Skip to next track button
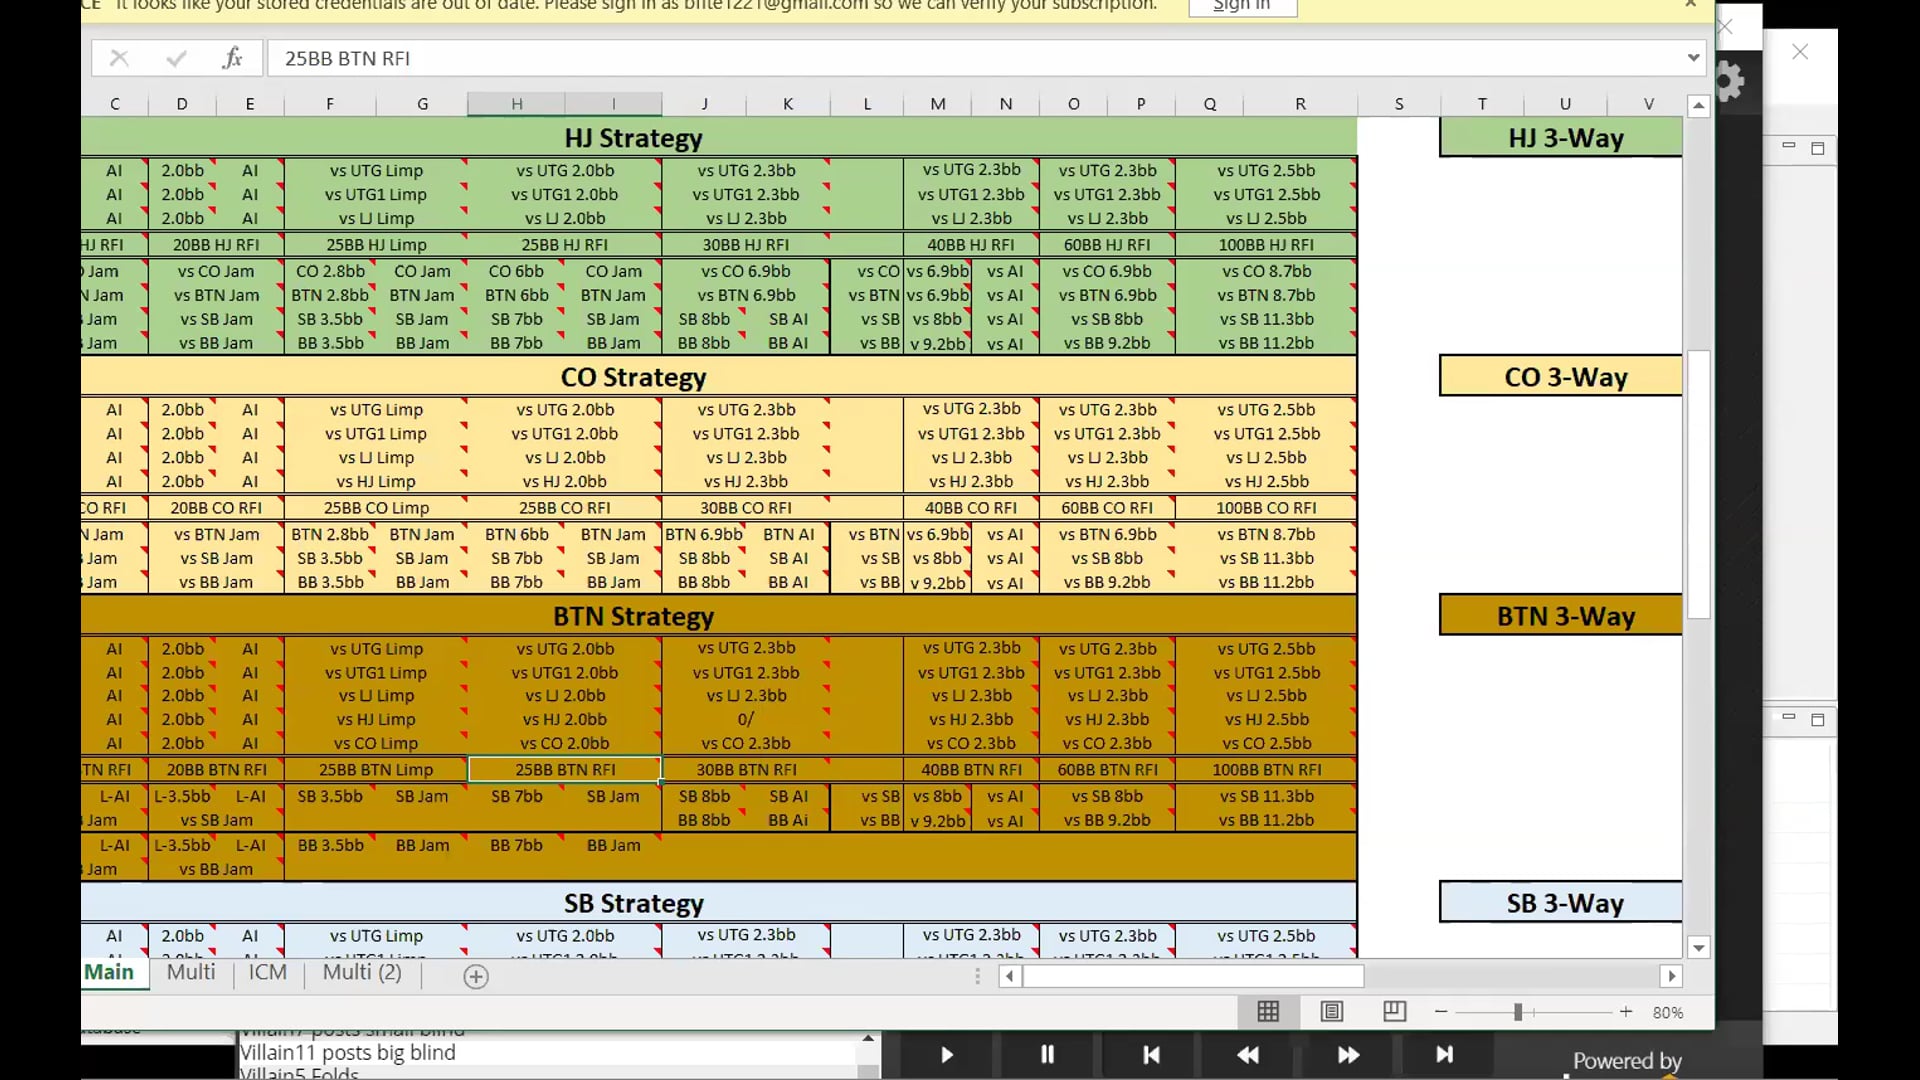Viewport: 1920px width, 1080px height. pyautogui.click(x=1444, y=1055)
